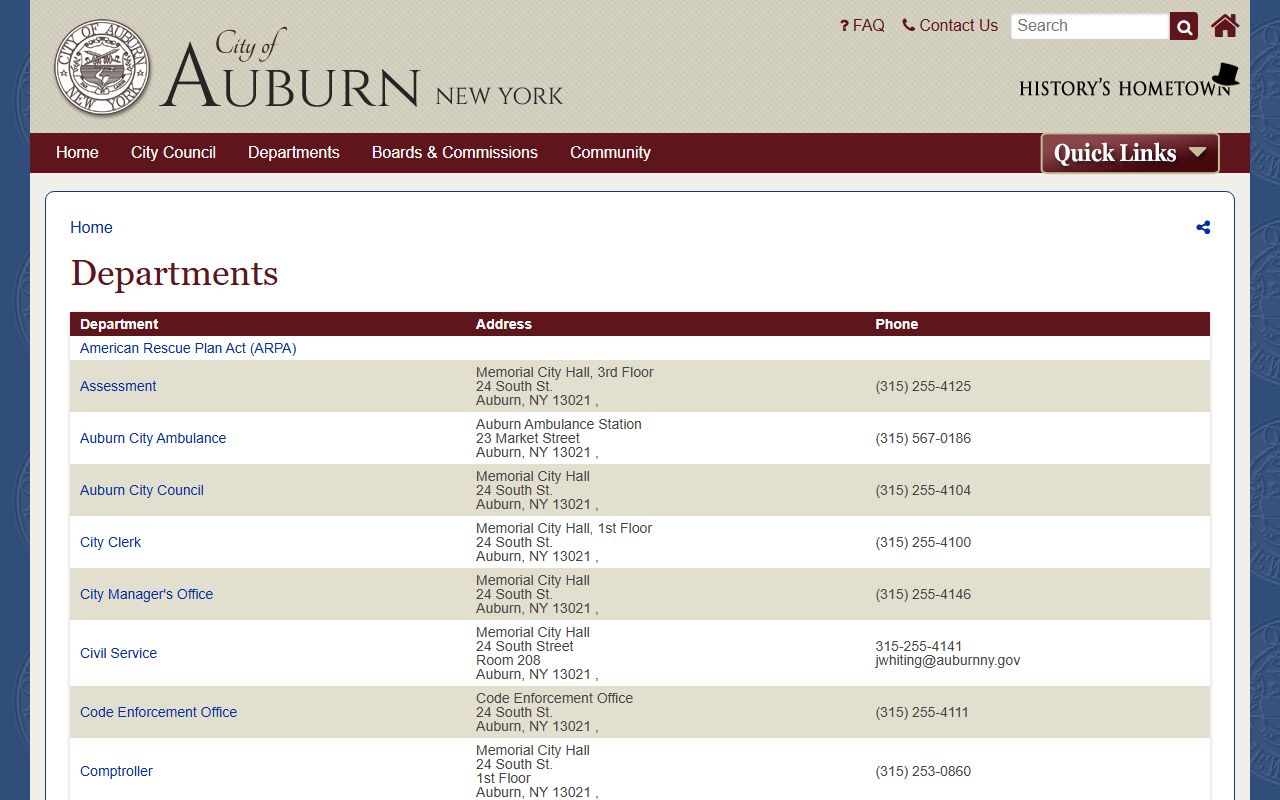Open the City Council menu
This screenshot has width=1280, height=800.
click(x=173, y=153)
